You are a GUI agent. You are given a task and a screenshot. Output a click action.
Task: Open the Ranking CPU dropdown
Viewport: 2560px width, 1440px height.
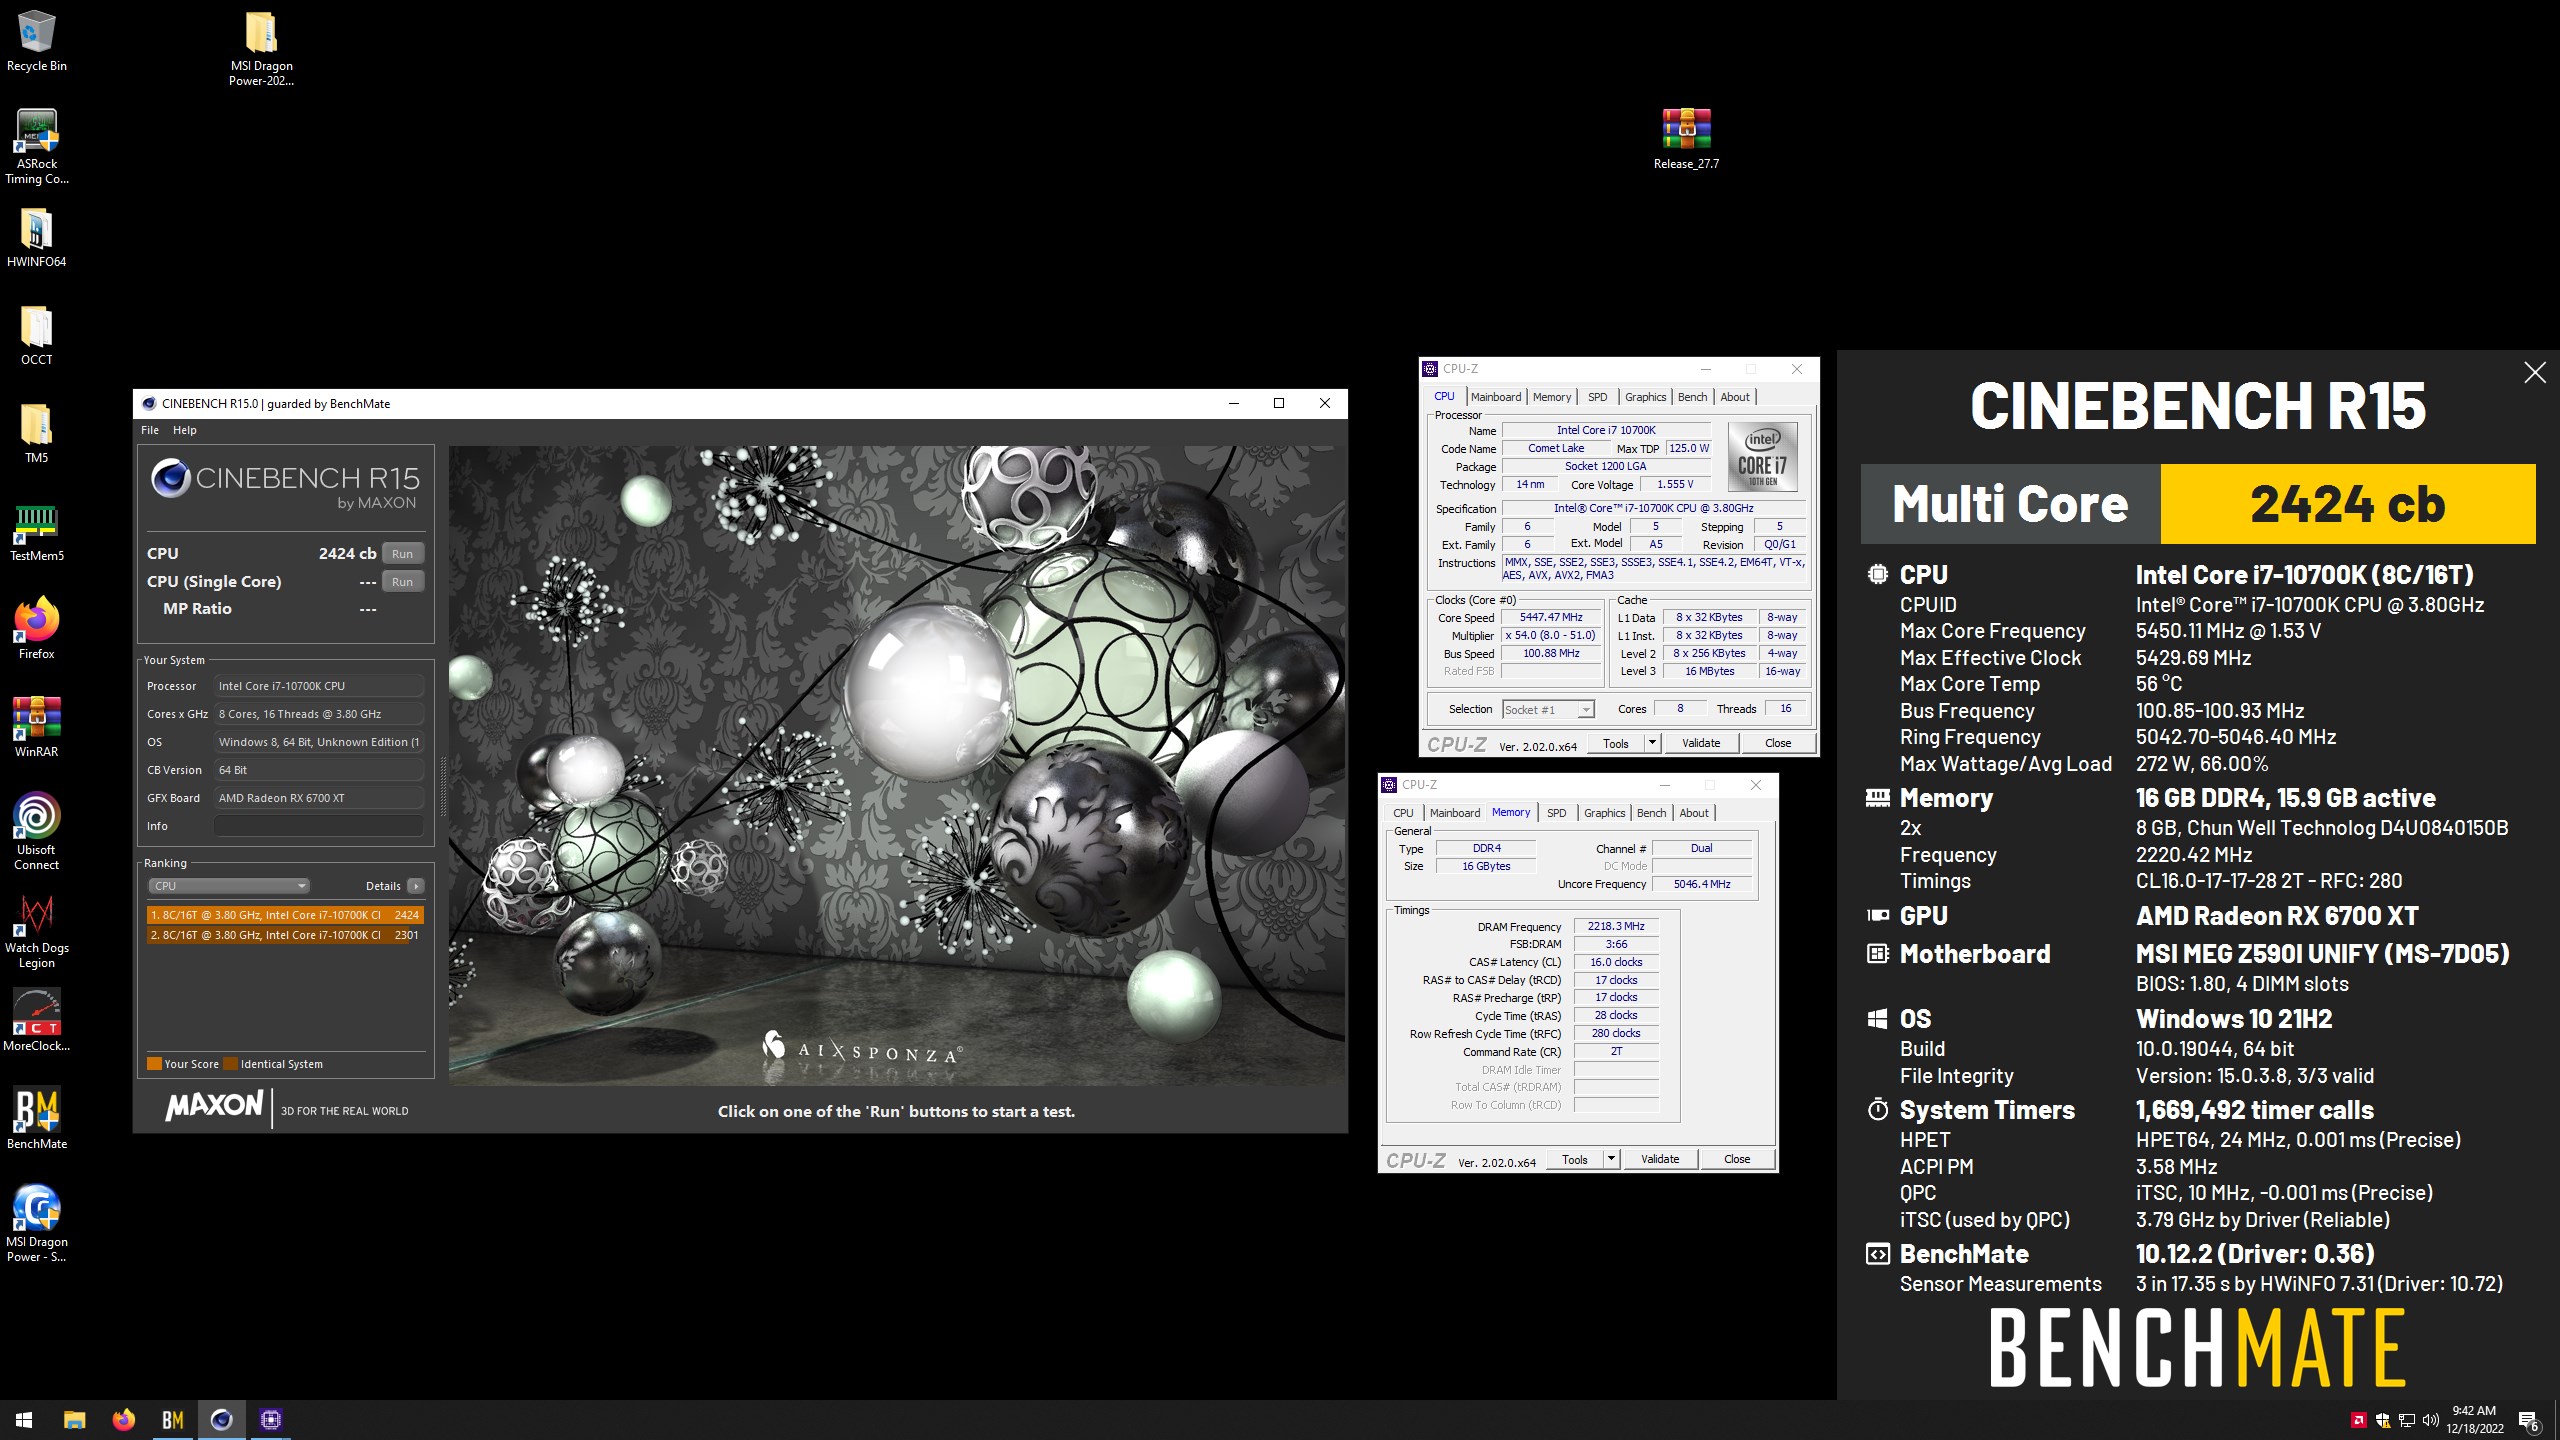(229, 886)
